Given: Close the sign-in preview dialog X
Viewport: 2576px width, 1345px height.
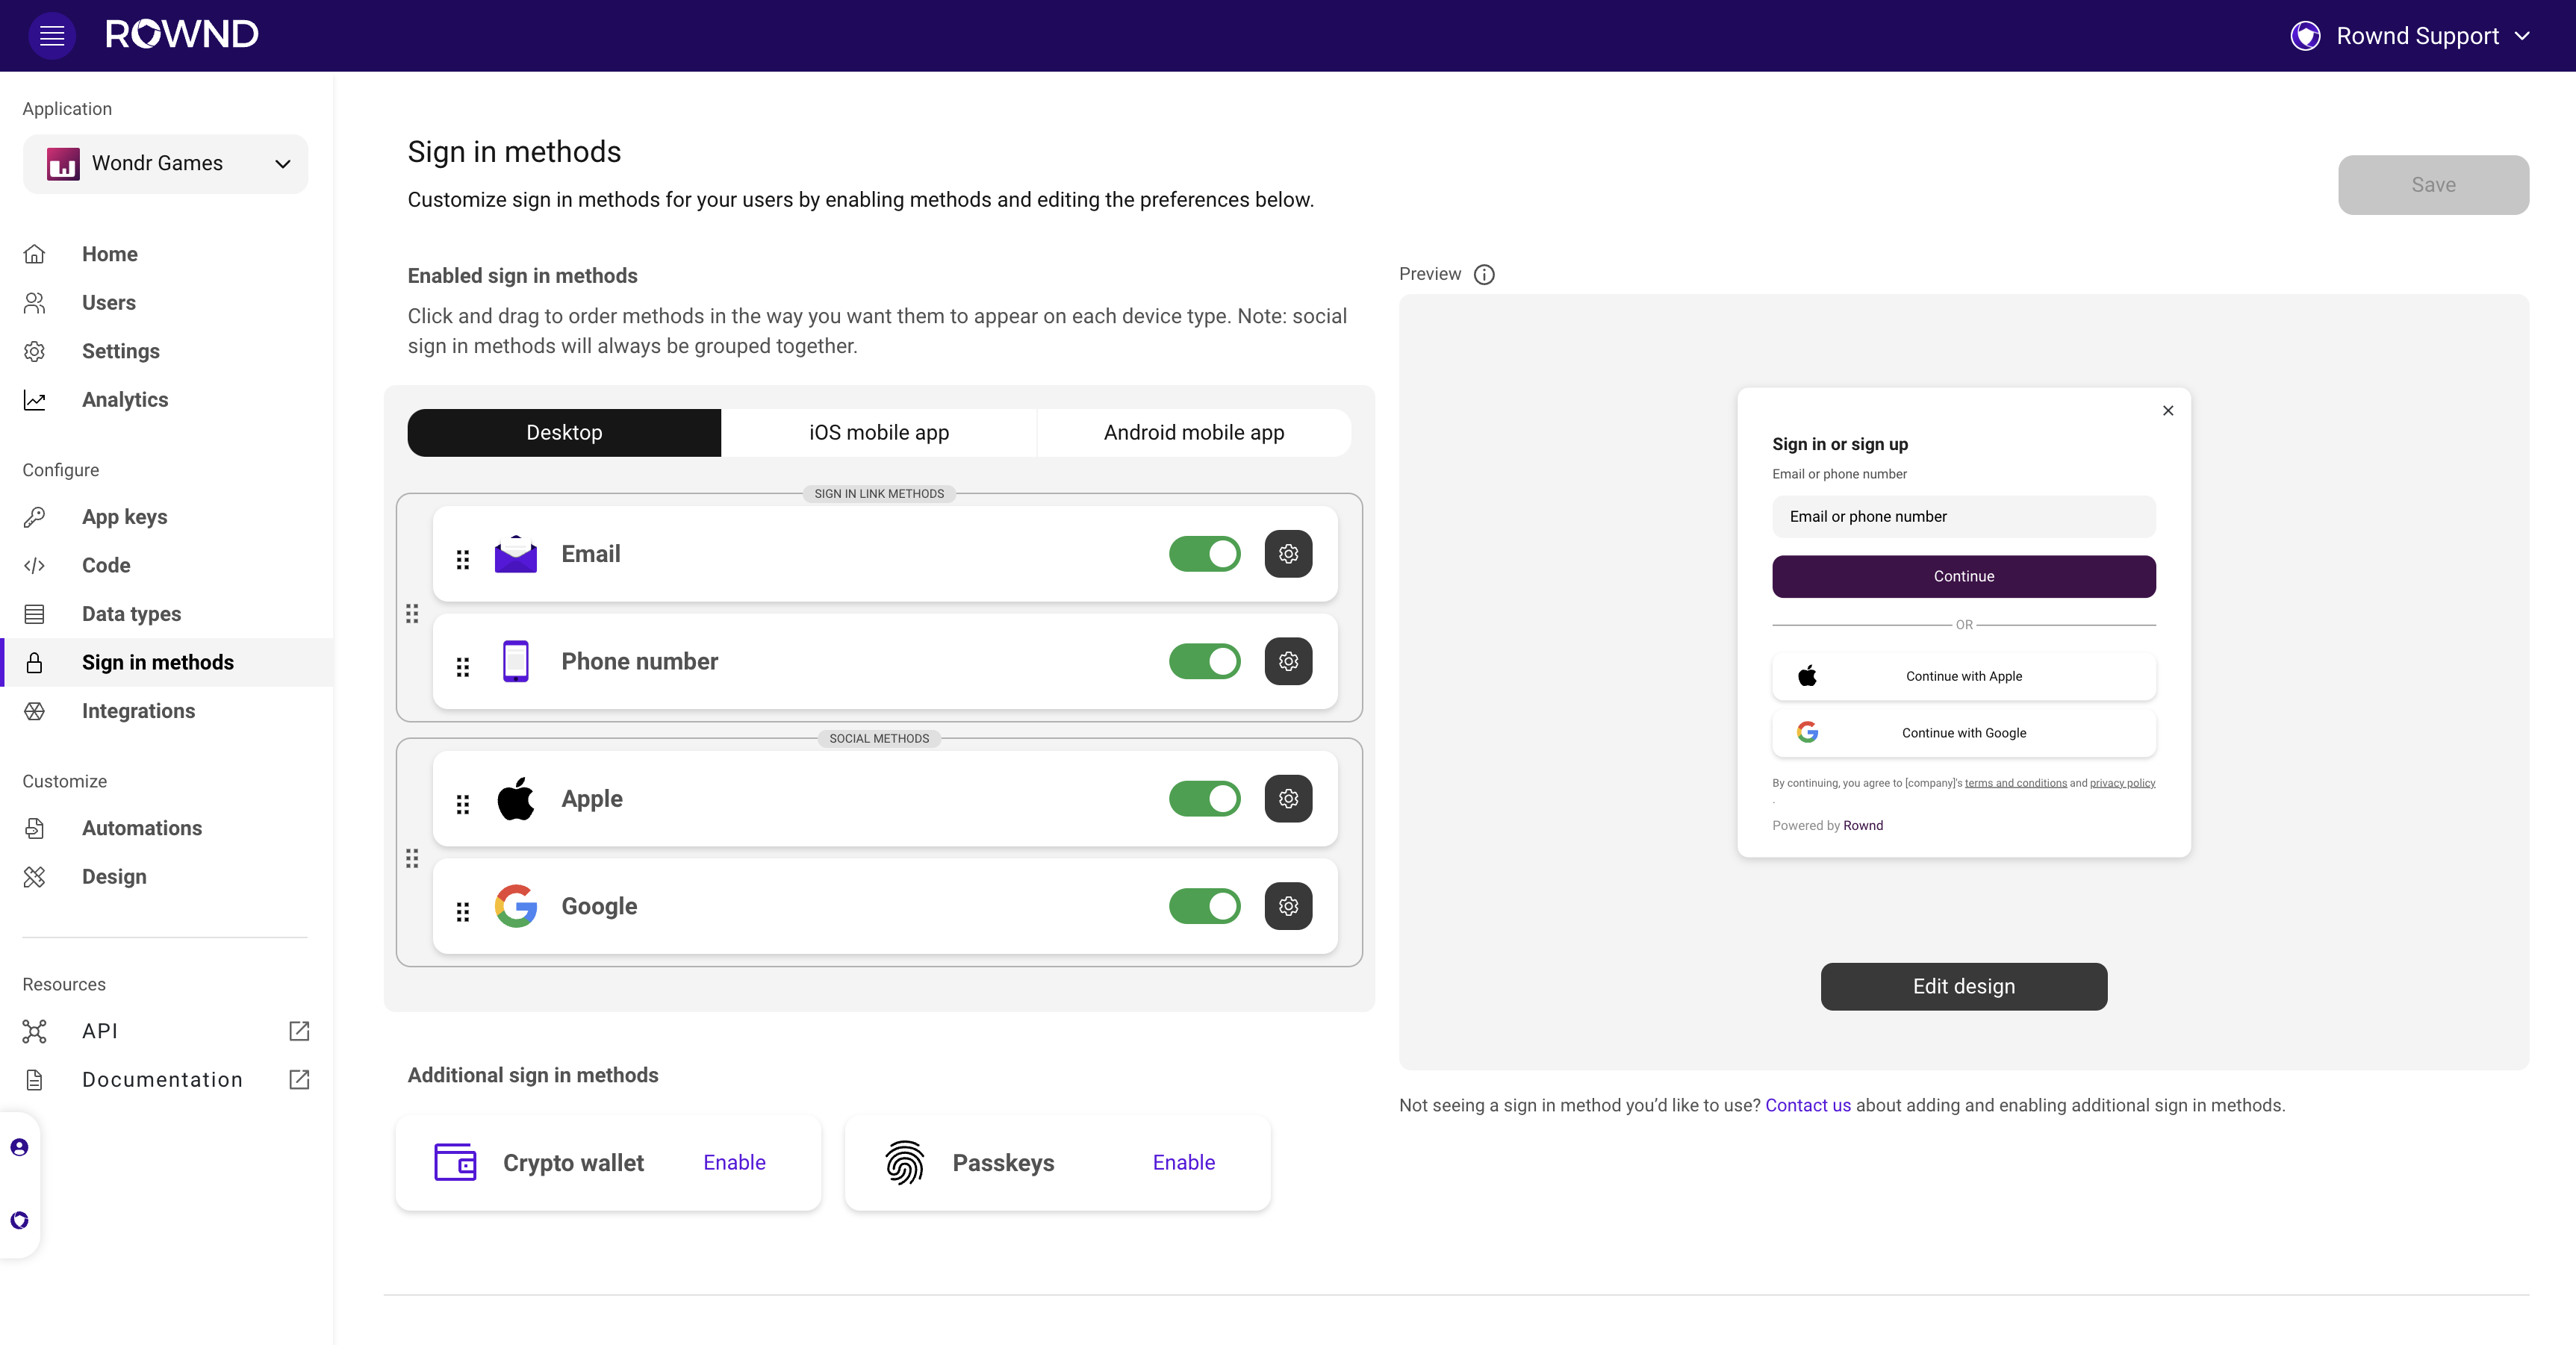Looking at the screenshot, I should (2168, 411).
